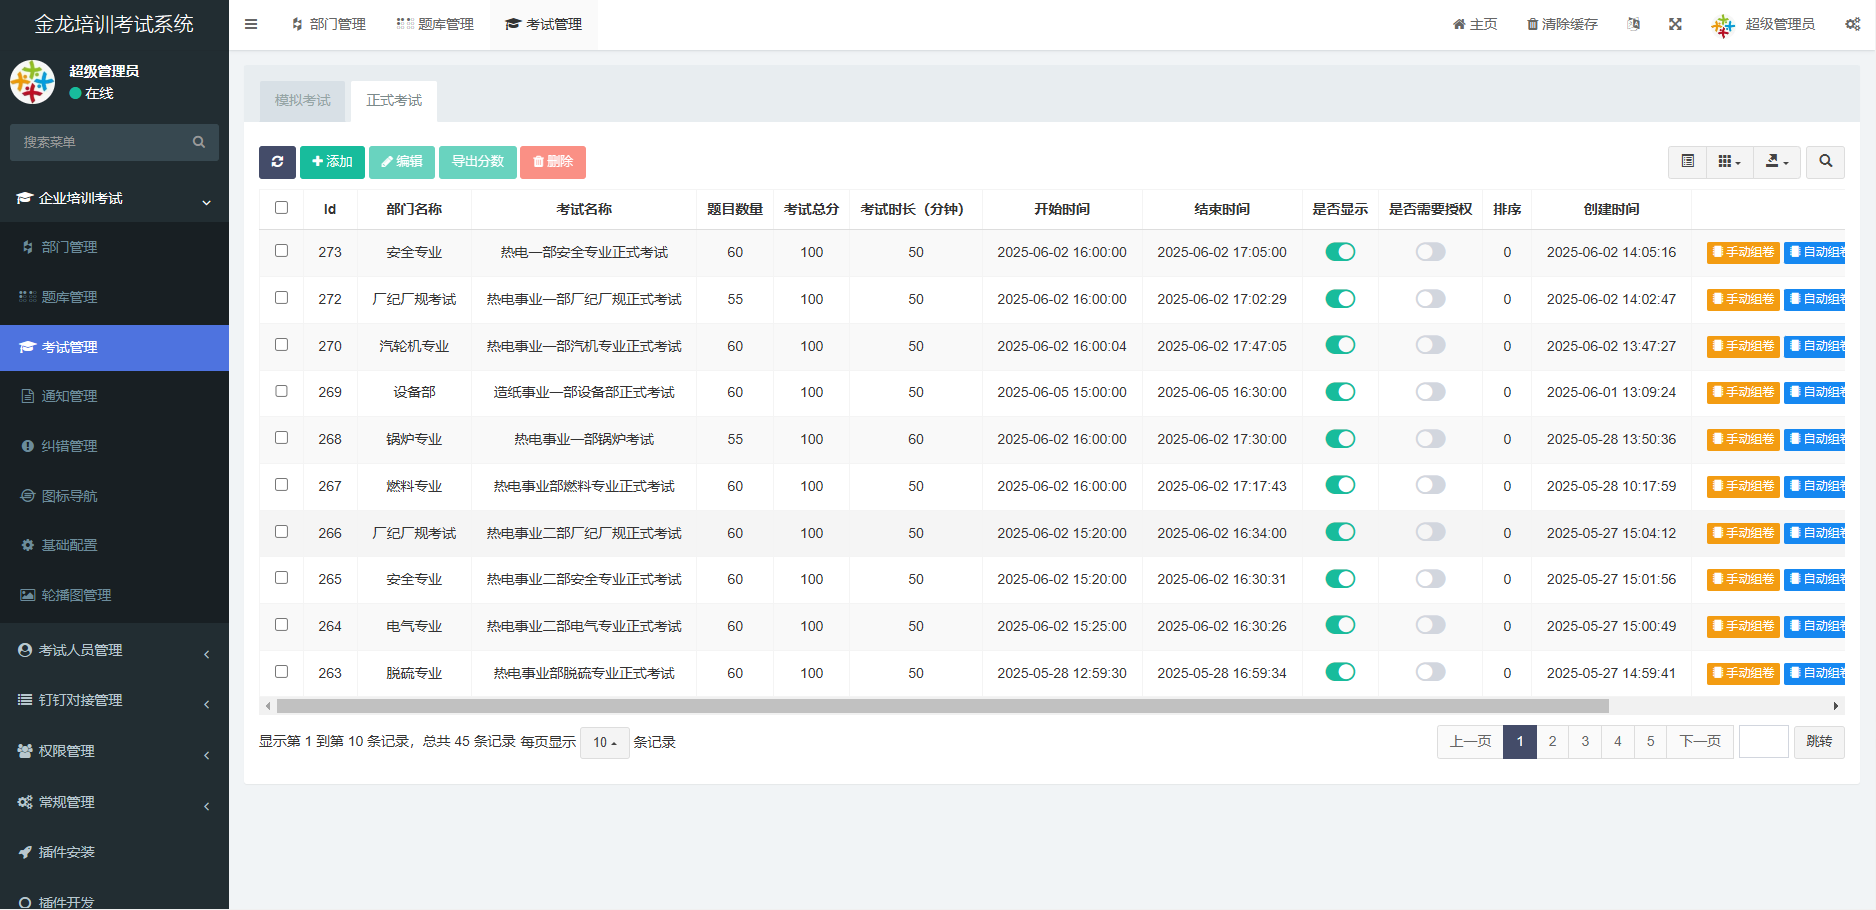Toggle 是否需要授权 switch for exam 267
Viewport: 1876px width, 910px height.
pyautogui.click(x=1430, y=485)
